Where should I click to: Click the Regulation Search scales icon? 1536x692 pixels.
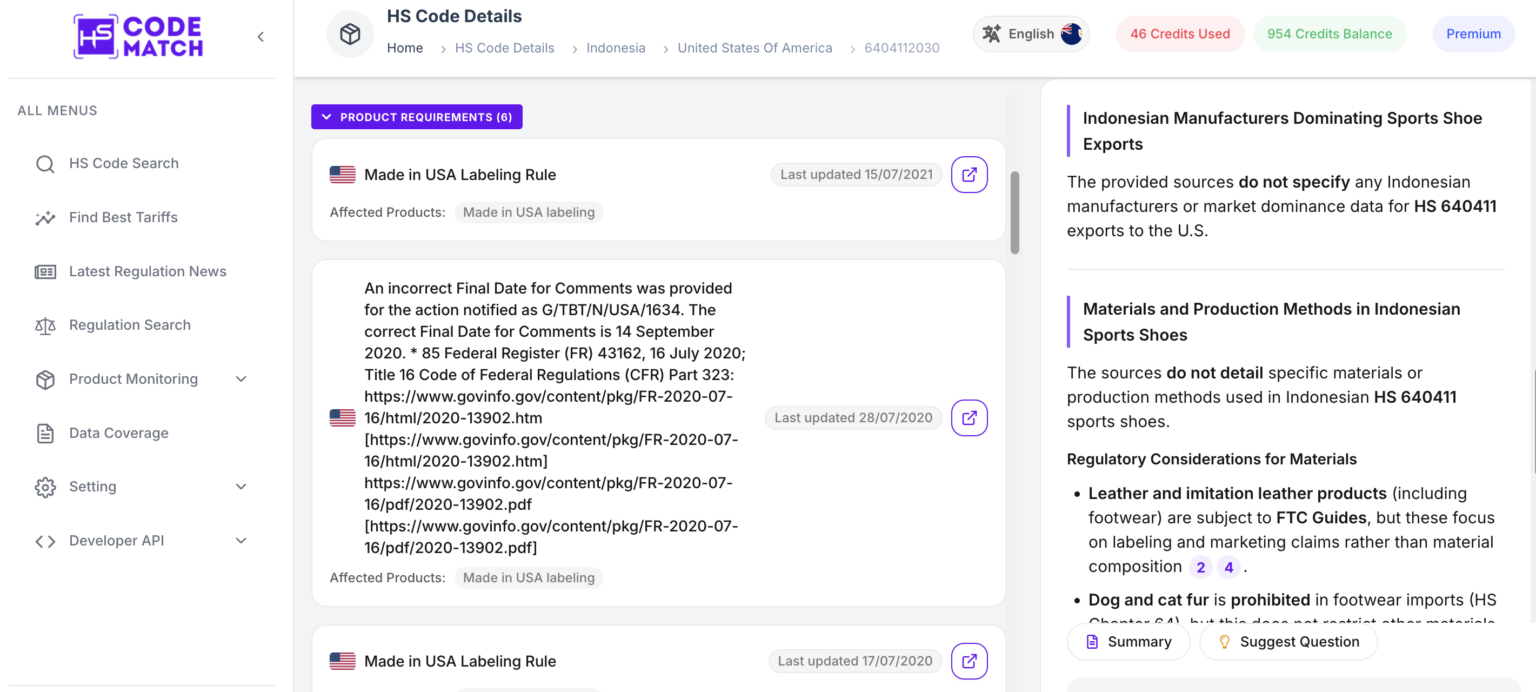[45, 326]
